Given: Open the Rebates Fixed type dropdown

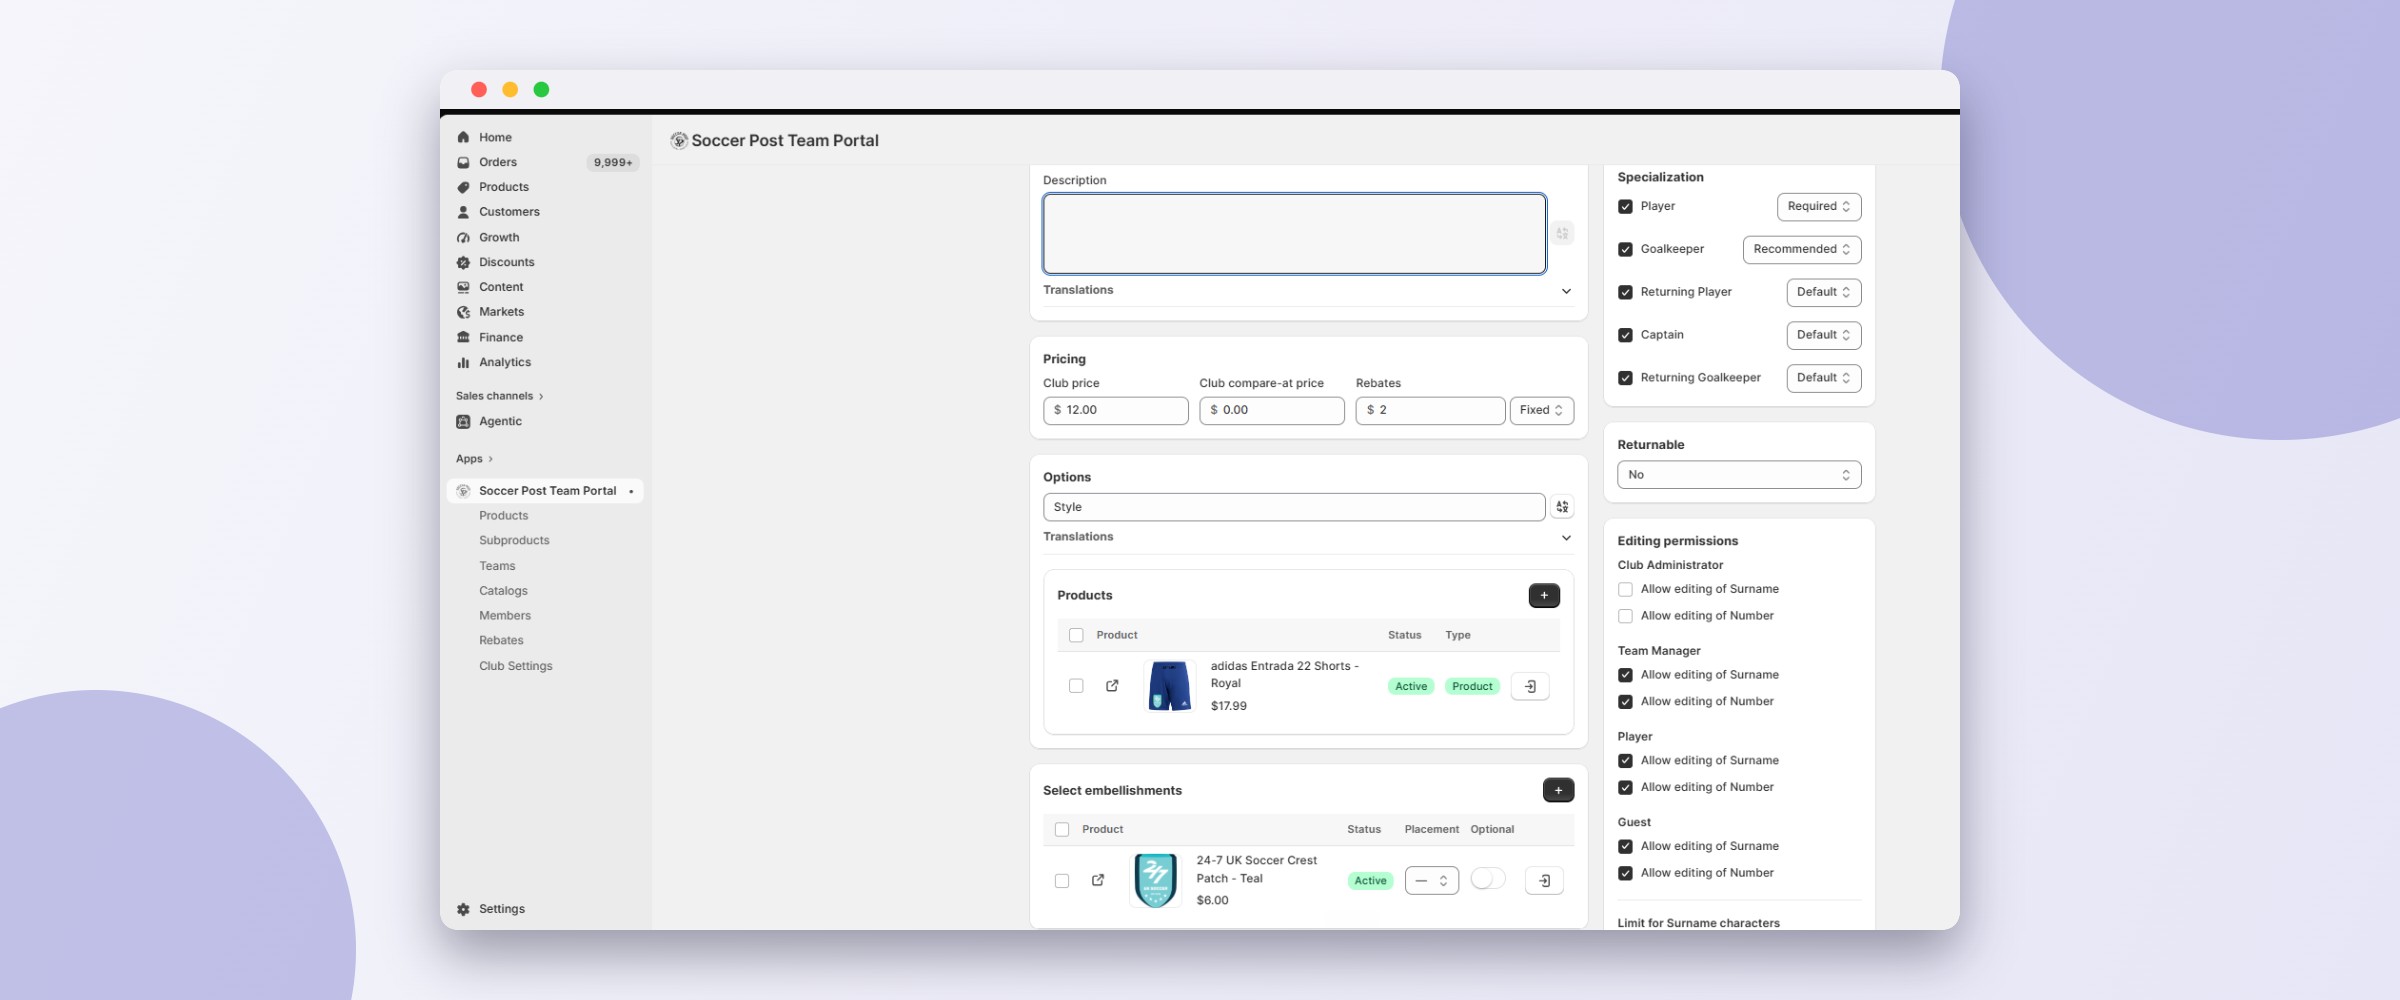Looking at the screenshot, I should 1541,411.
